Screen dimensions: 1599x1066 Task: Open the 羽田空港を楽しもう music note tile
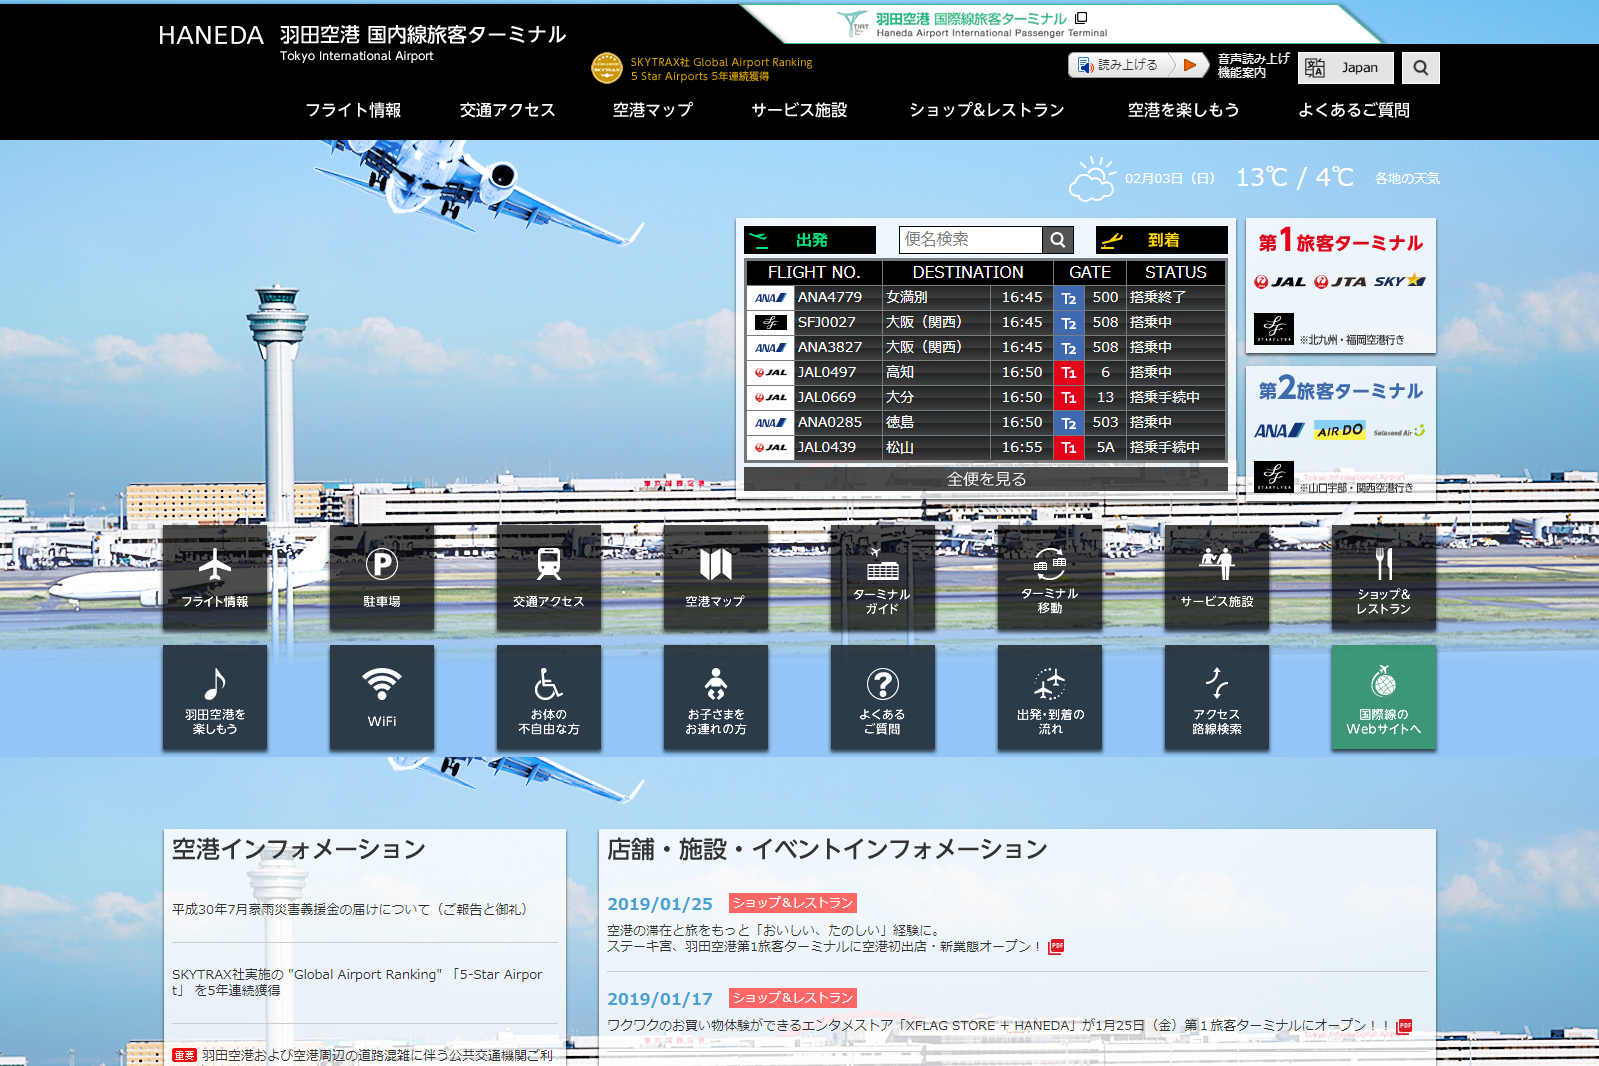coord(215,697)
